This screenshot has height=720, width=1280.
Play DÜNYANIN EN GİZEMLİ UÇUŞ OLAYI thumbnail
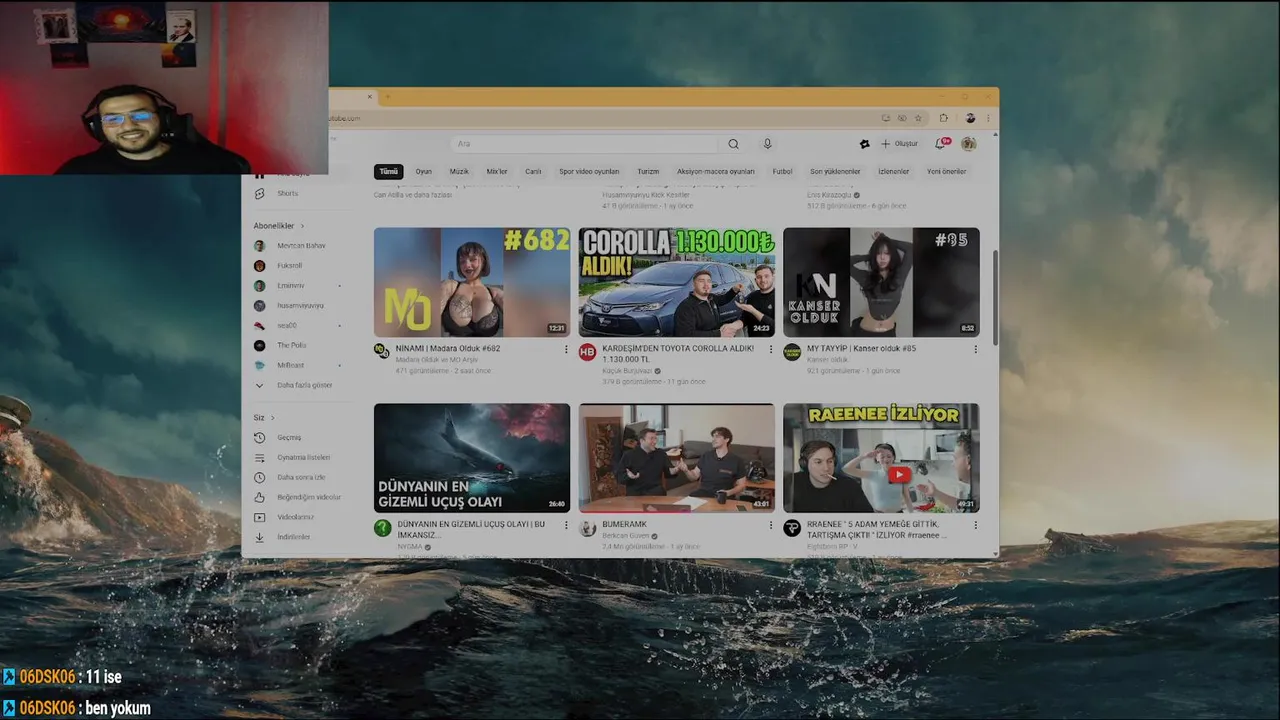click(x=472, y=458)
